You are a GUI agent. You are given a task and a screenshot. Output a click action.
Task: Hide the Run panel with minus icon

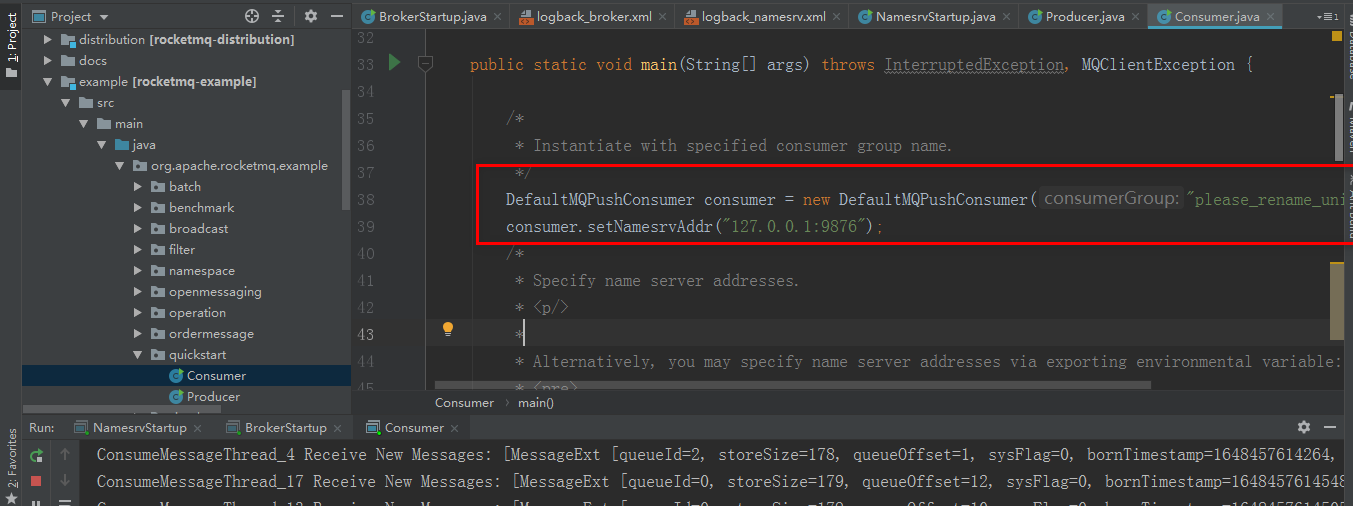[x=1332, y=427]
